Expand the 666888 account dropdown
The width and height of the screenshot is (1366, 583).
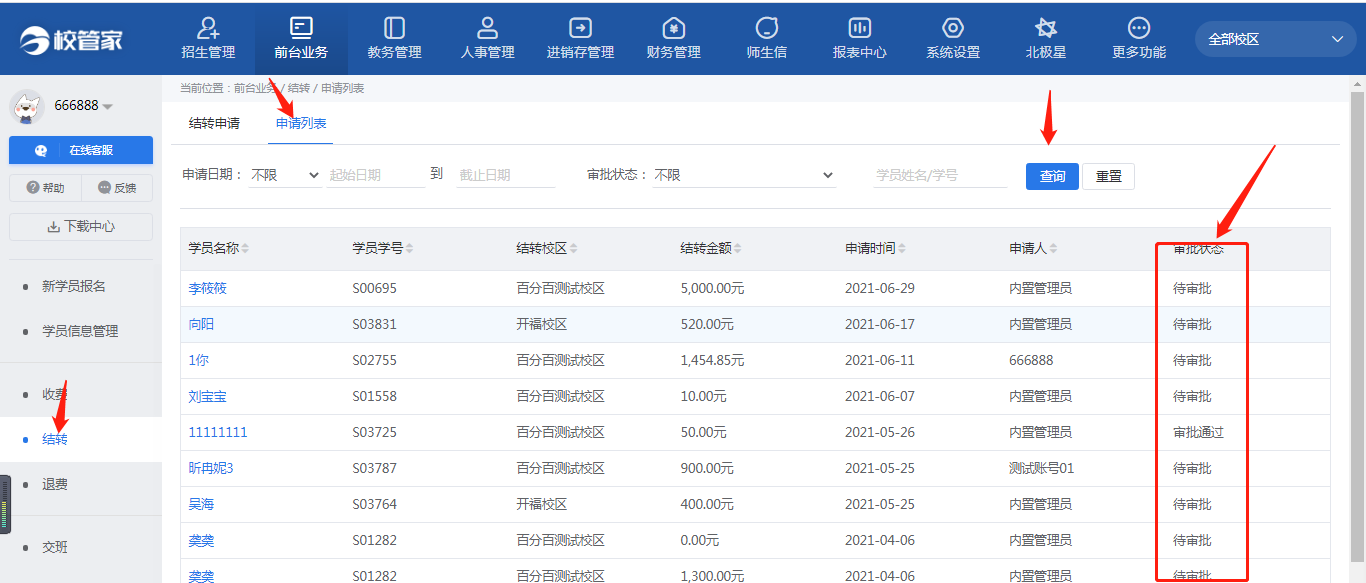coord(83,106)
